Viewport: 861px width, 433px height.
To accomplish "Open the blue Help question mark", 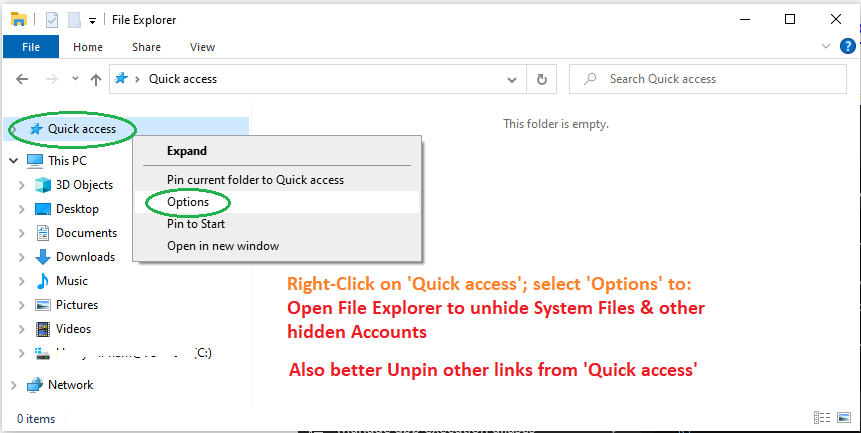I will pyautogui.click(x=848, y=46).
